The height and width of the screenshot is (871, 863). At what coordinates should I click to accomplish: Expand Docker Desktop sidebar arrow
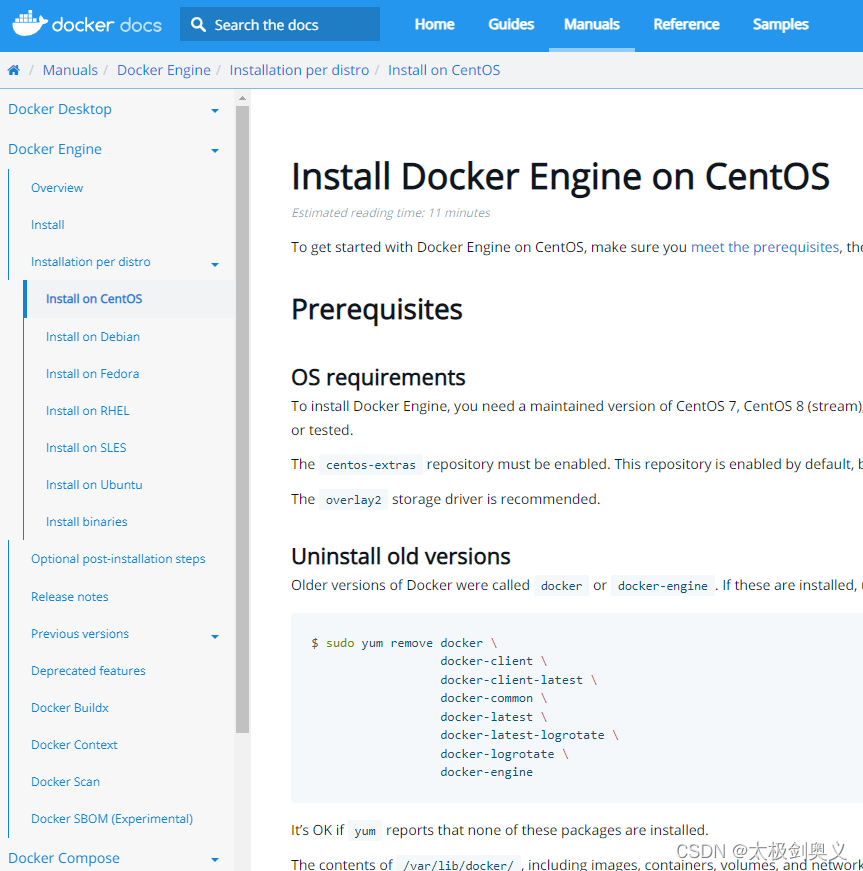coord(215,111)
